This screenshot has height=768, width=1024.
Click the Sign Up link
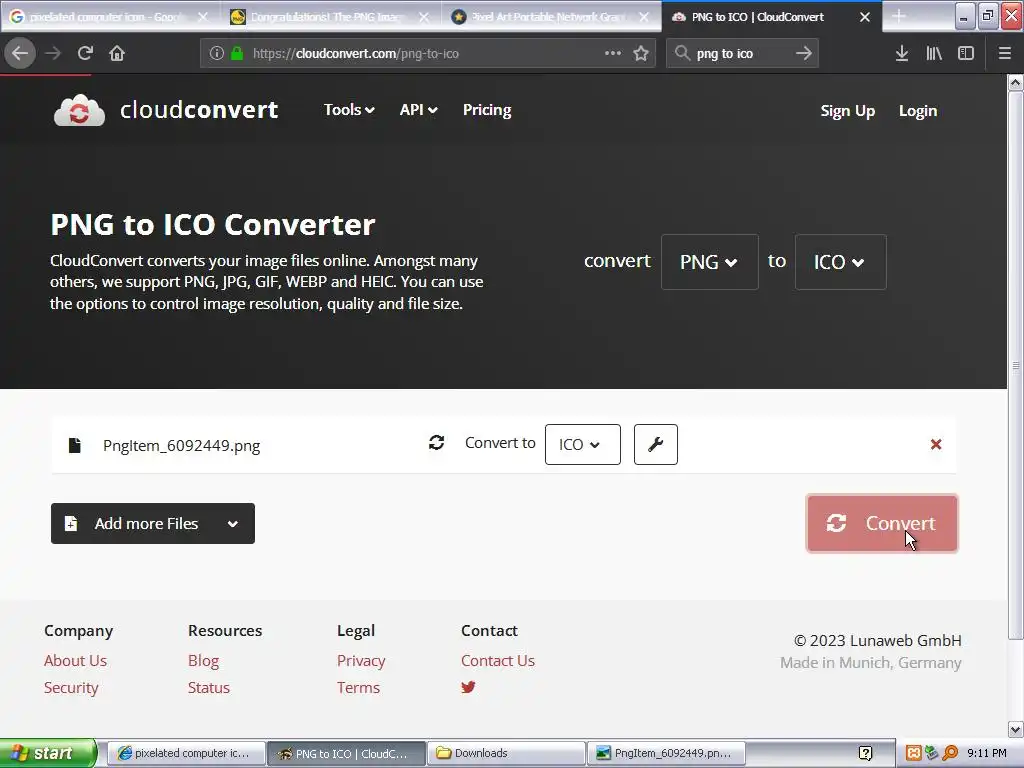pos(847,111)
